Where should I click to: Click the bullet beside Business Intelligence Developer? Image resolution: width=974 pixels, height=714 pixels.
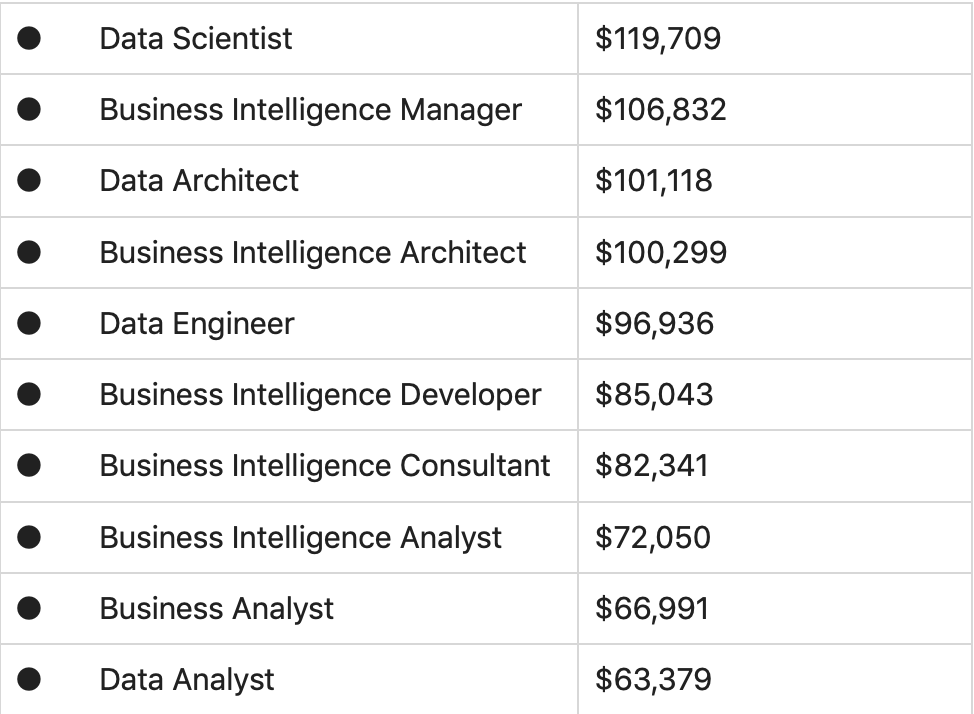[29, 394]
